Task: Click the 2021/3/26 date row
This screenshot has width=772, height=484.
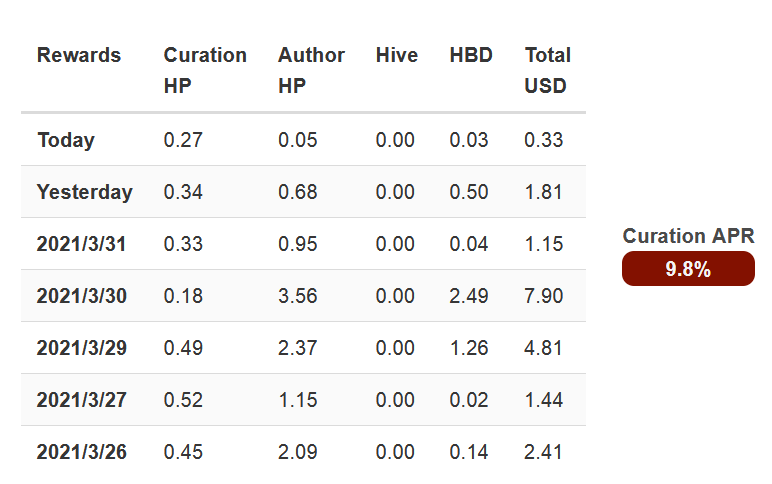Action: pos(303,452)
